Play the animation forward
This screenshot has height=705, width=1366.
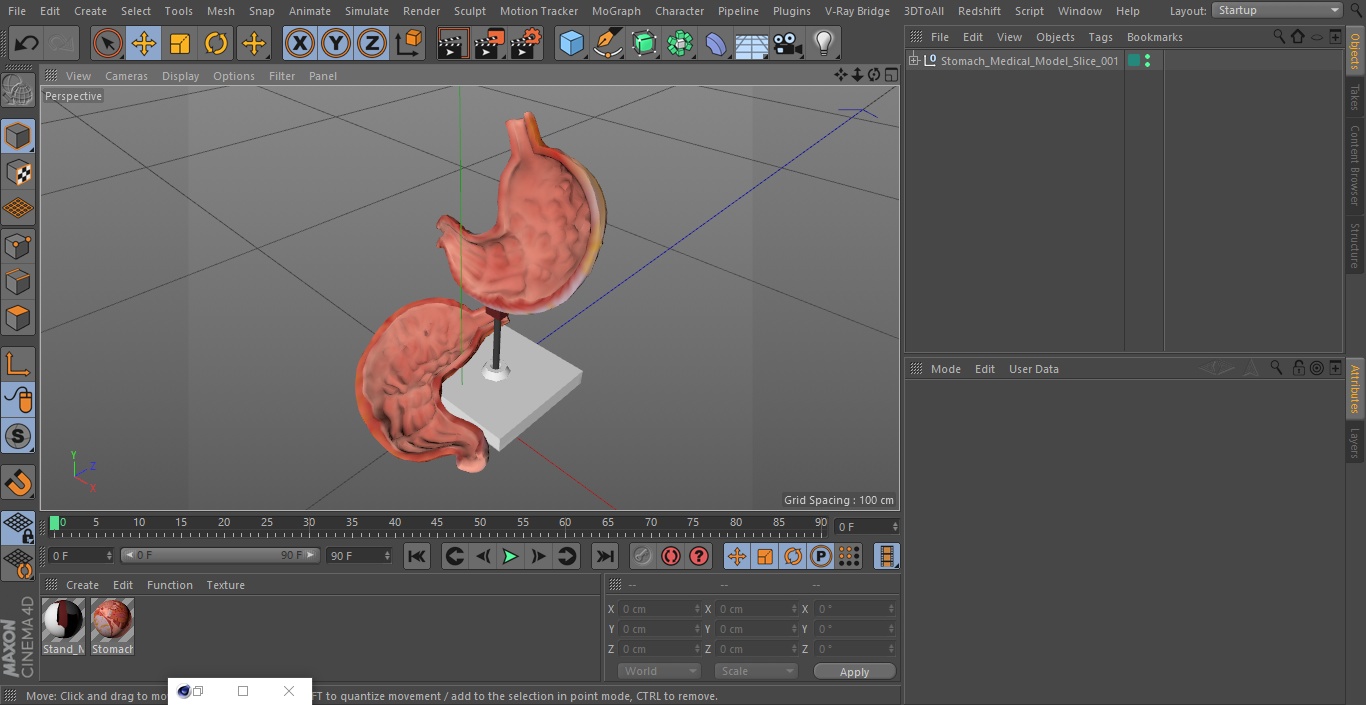click(510, 556)
